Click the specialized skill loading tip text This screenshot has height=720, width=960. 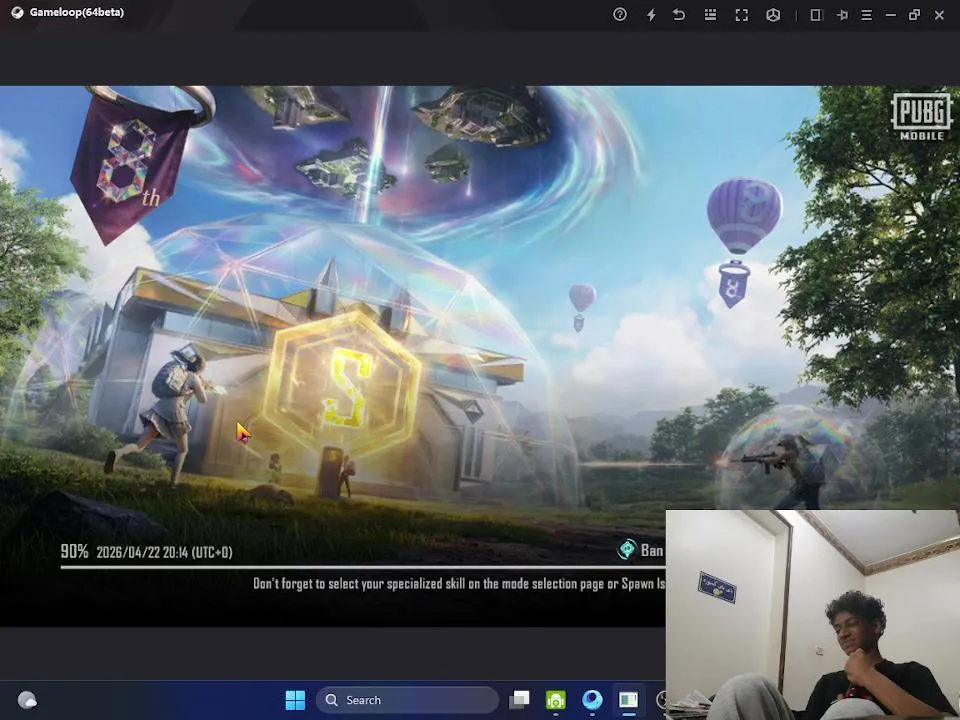click(459, 583)
